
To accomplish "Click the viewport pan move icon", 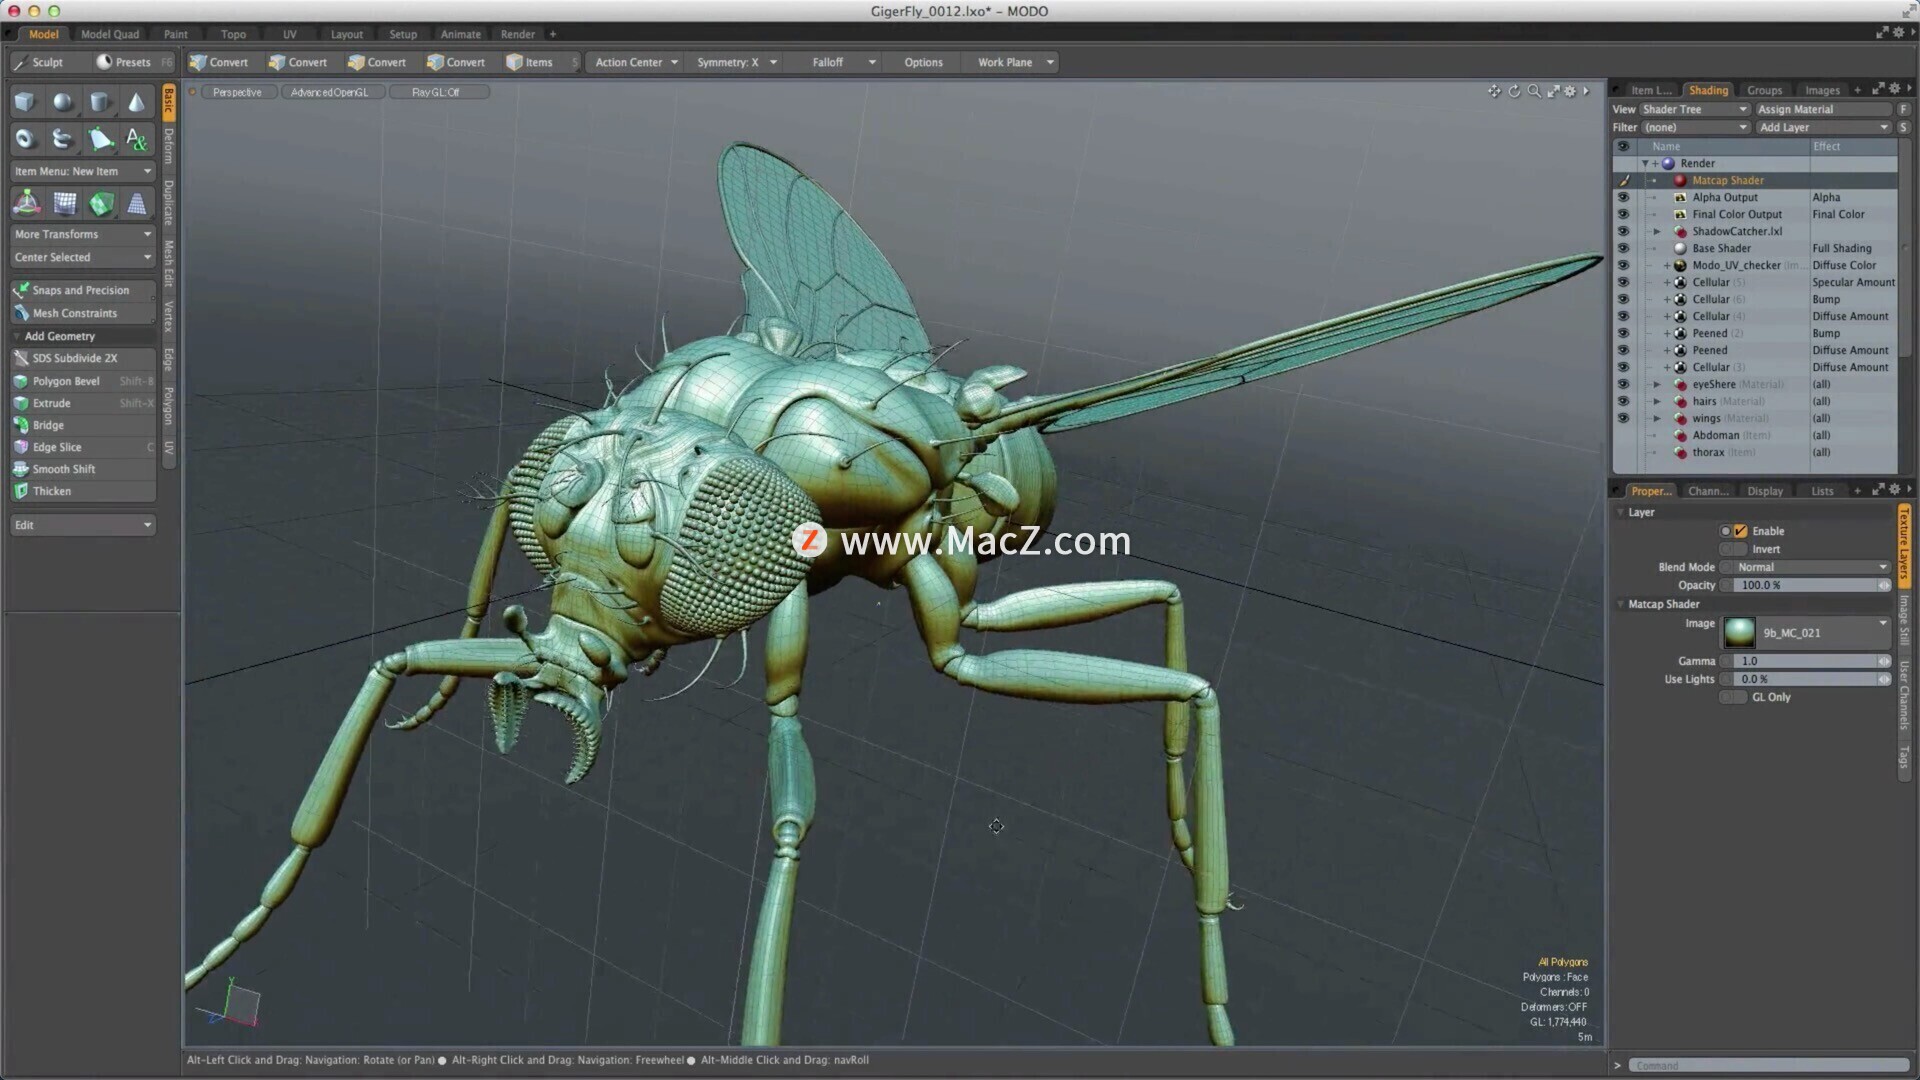I will click(x=1494, y=91).
